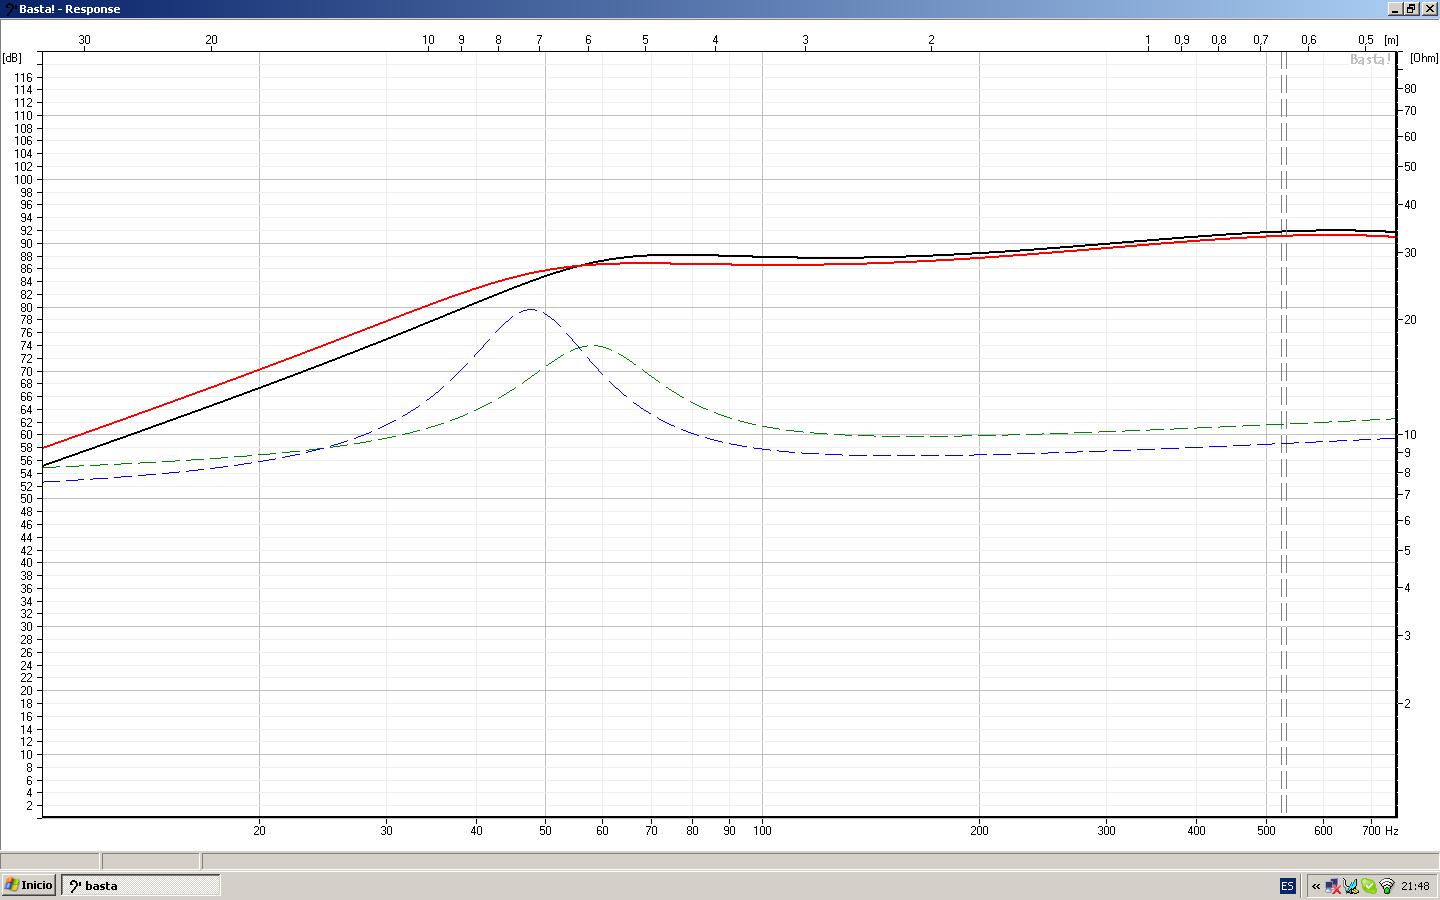Select the basta taskbar button

tap(141, 885)
